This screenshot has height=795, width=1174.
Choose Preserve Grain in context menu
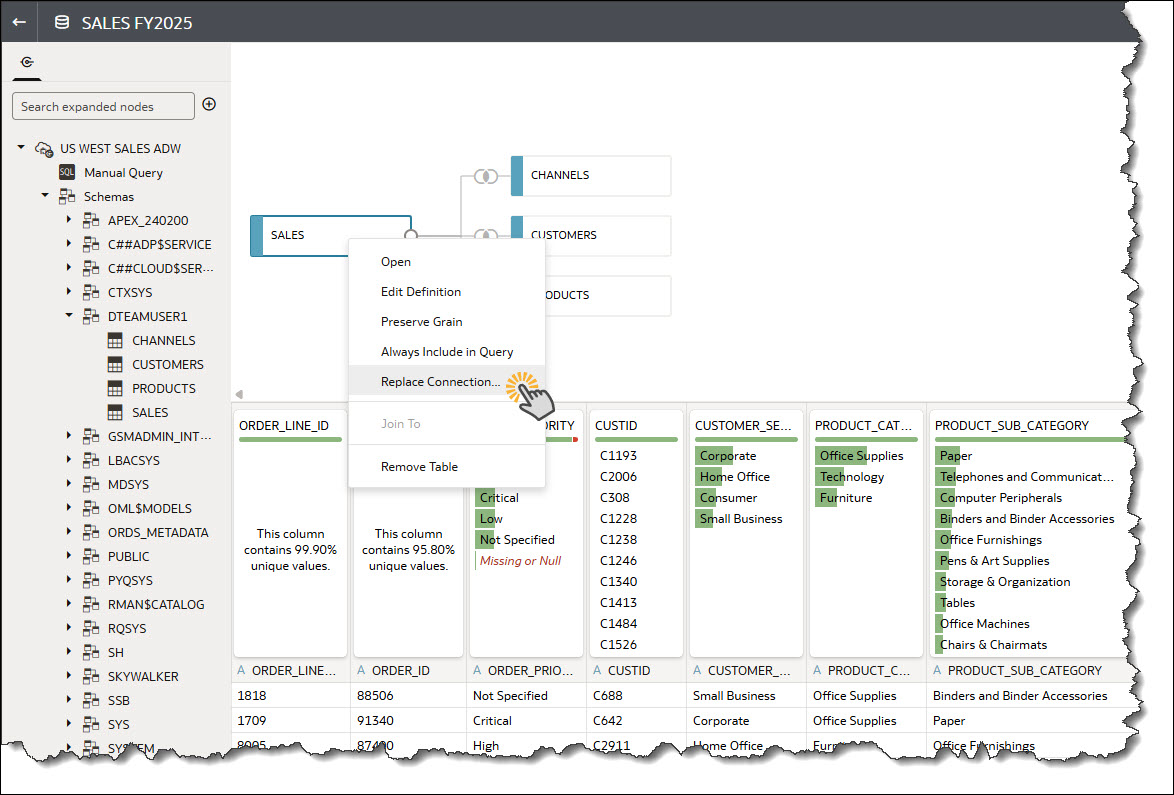446,322
